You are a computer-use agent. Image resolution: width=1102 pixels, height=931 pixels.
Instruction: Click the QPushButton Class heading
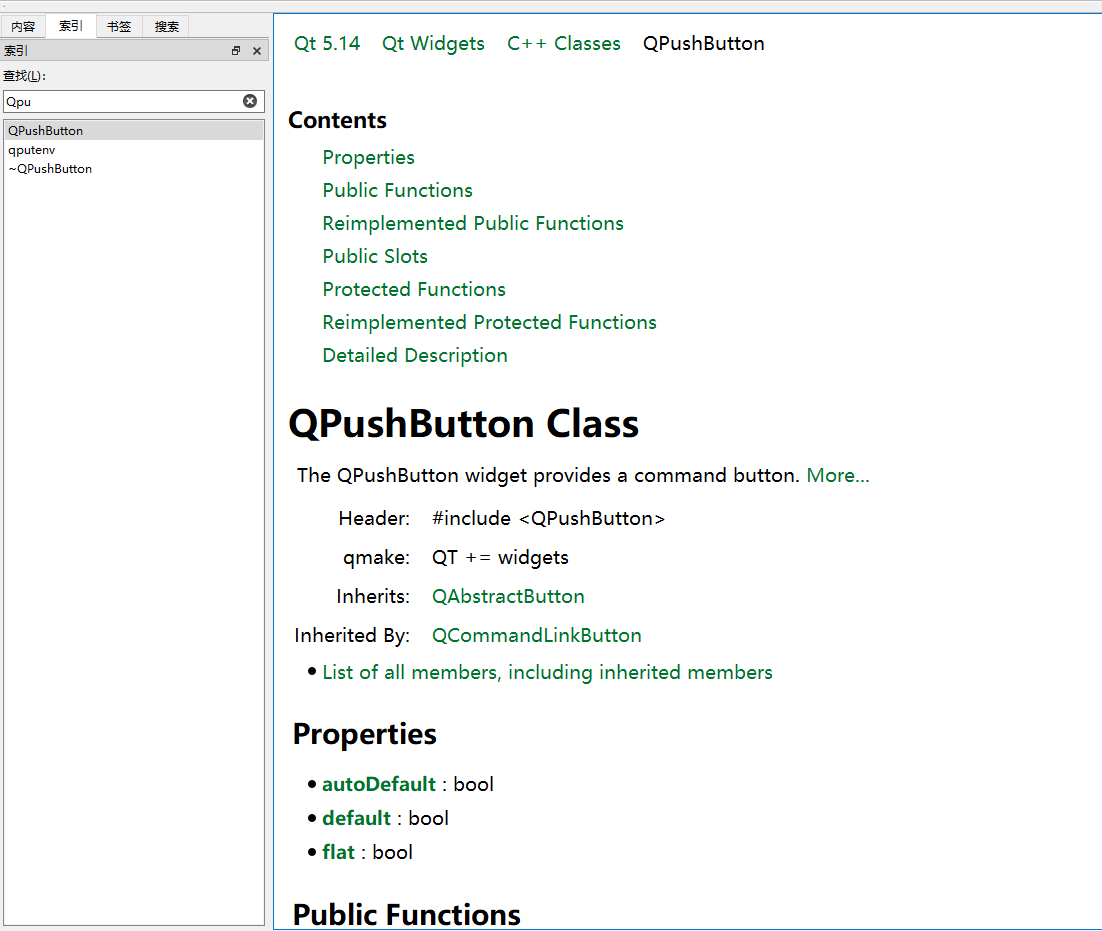464,424
